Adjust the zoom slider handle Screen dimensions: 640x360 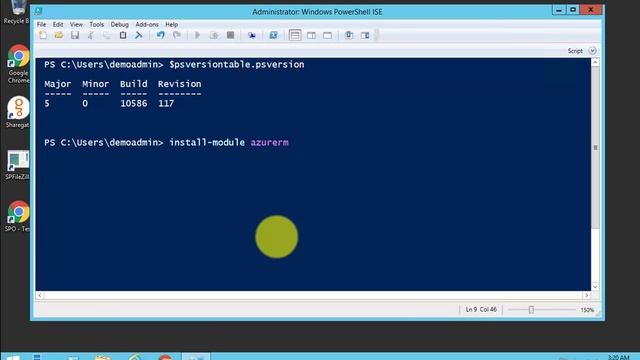click(531, 310)
